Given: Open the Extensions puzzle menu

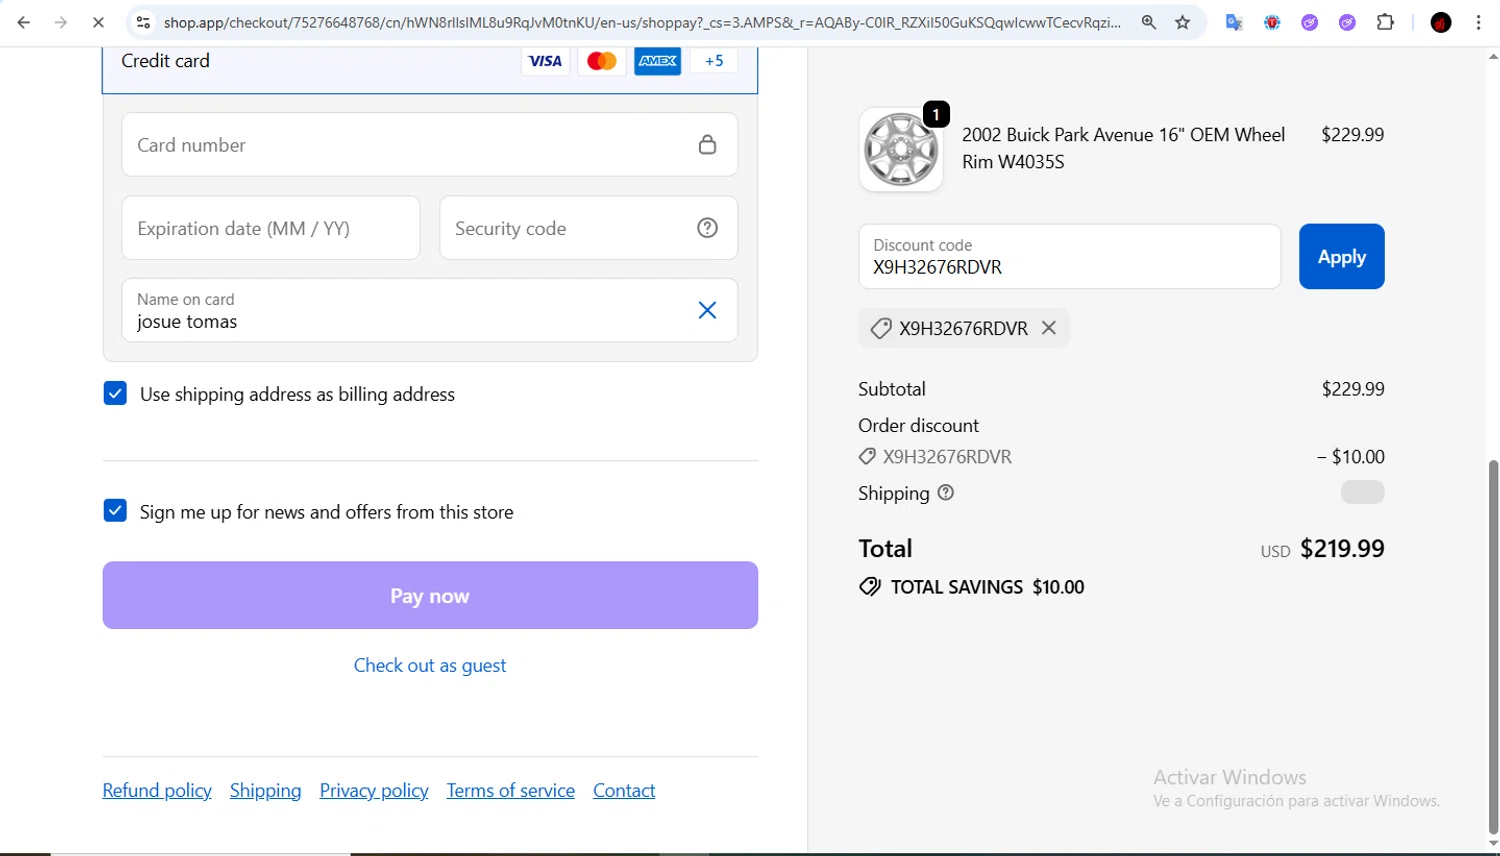Looking at the screenshot, I should [x=1385, y=22].
